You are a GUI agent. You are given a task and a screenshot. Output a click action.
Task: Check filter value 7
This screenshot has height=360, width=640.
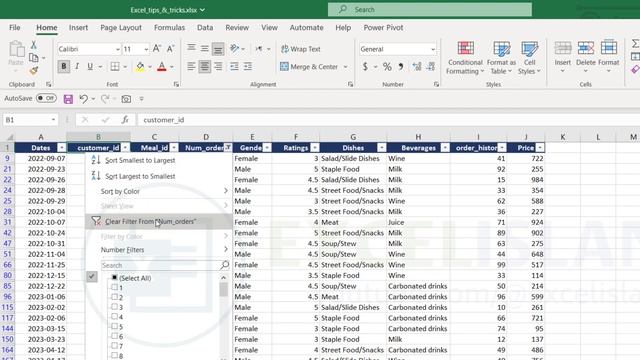coord(115,346)
